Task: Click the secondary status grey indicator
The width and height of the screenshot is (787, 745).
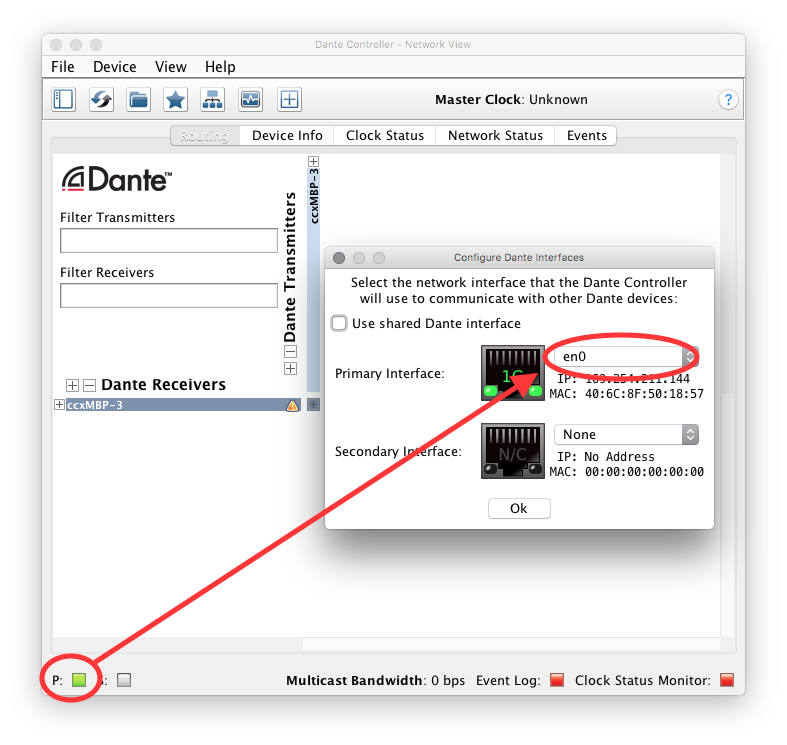Action: click(123, 680)
